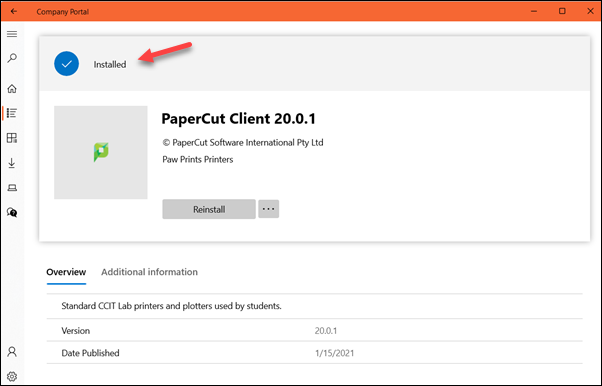This screenshot has height=386, width=602.
Task: Open Help & support sidebar icon
Action: click(12, 212)
